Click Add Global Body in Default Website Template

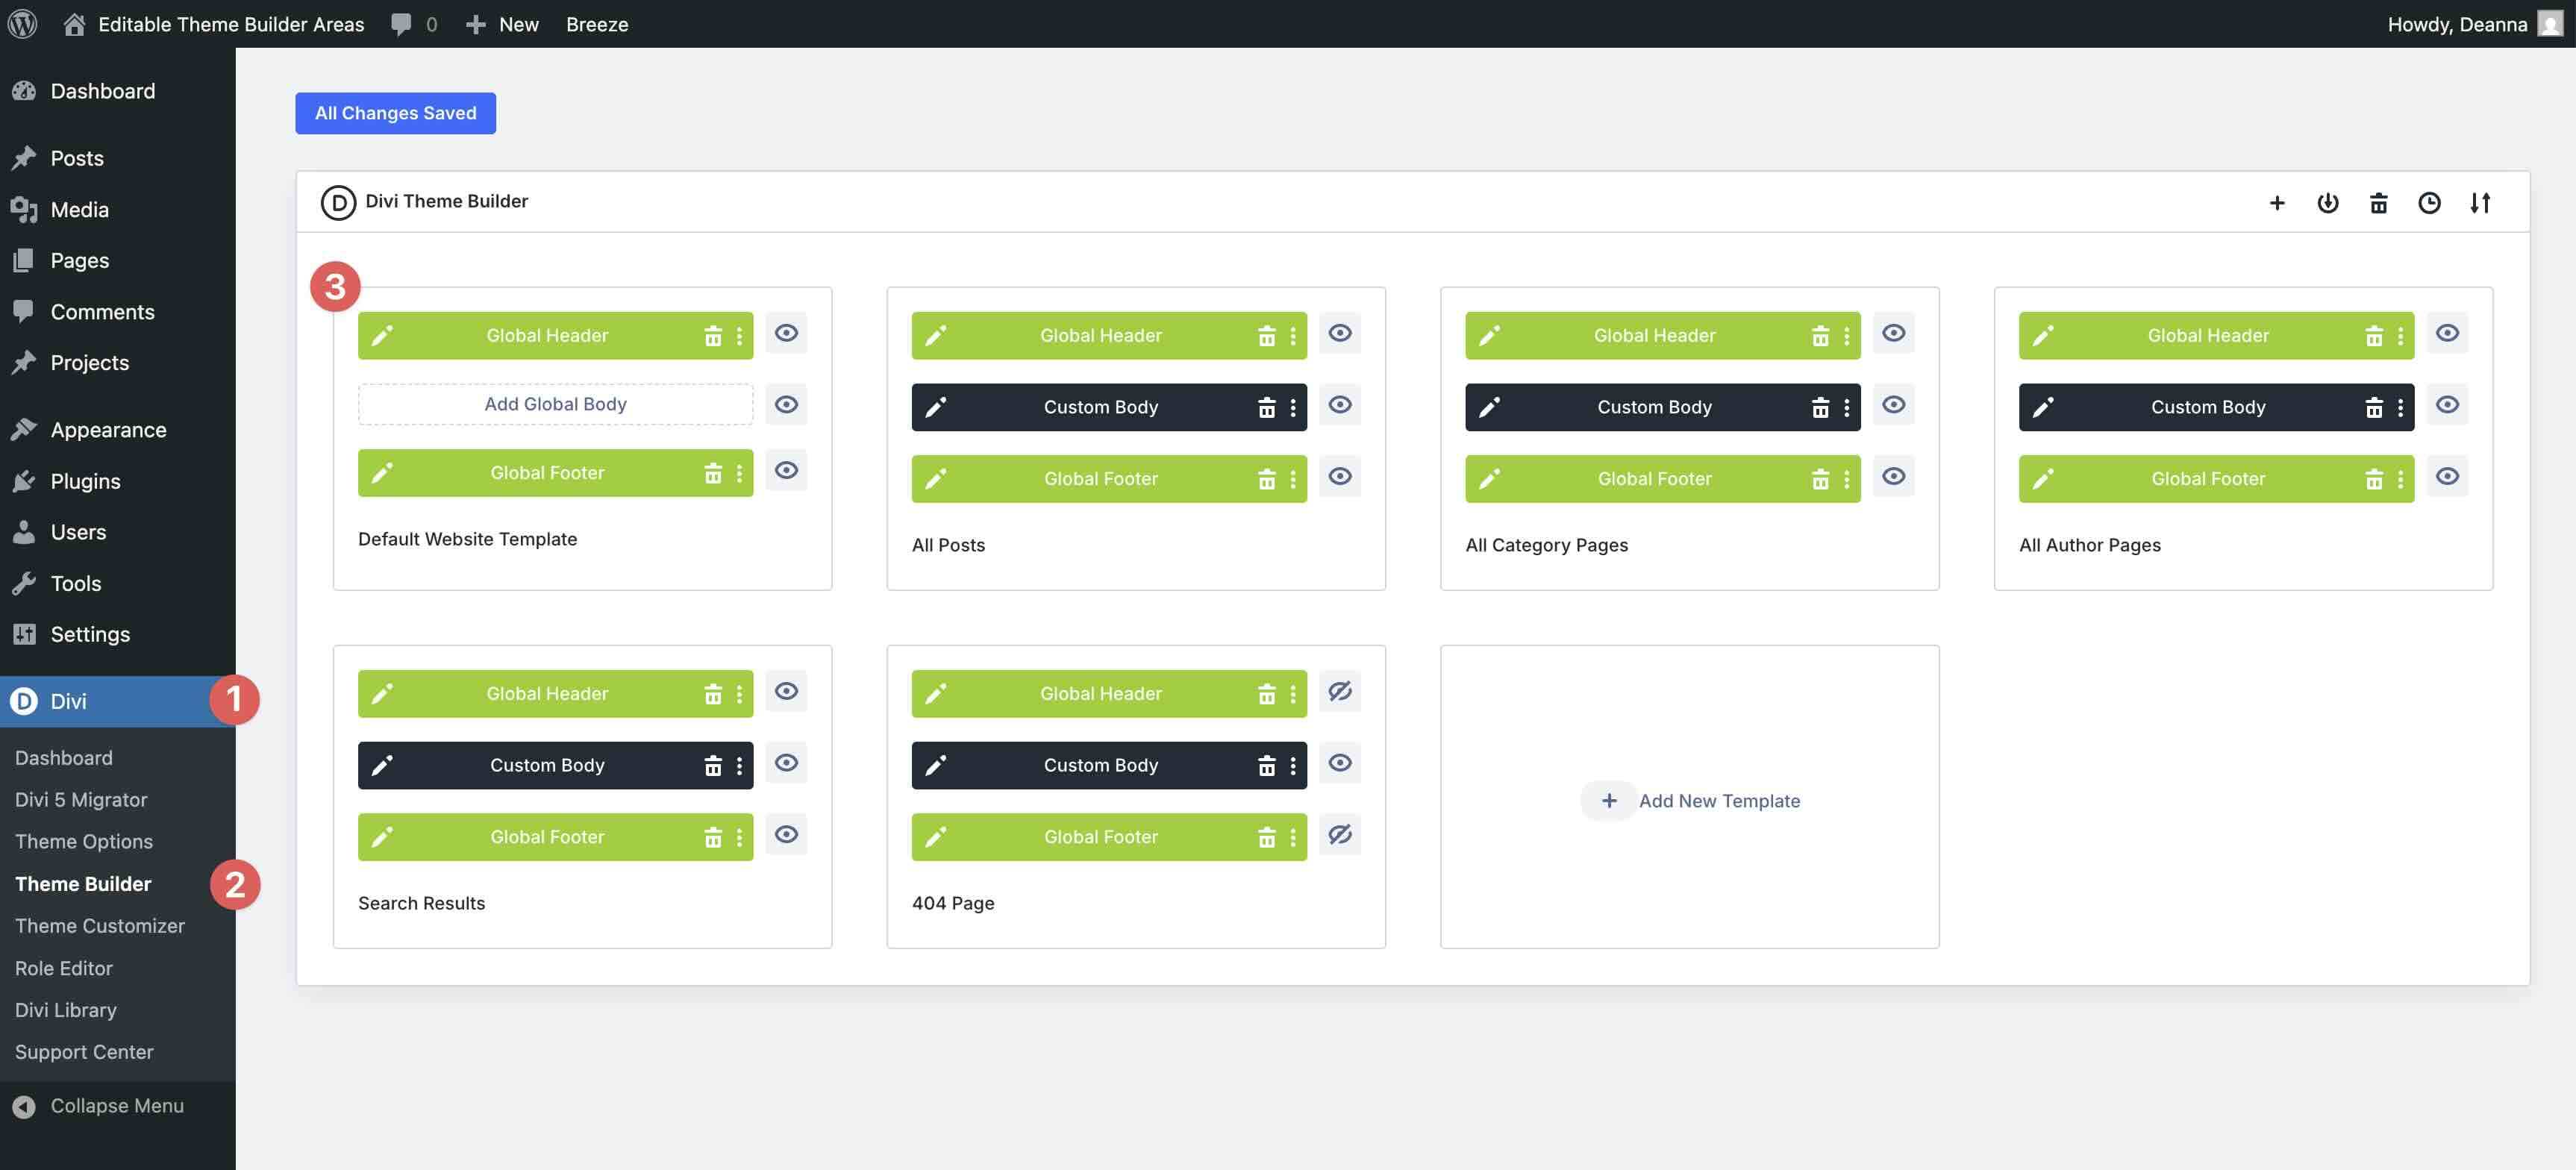point(555,404)
